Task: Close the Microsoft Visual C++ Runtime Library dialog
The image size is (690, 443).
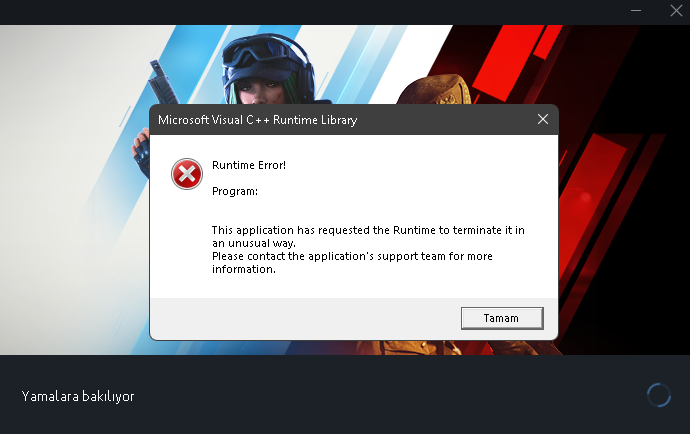Action: (543, 119)
